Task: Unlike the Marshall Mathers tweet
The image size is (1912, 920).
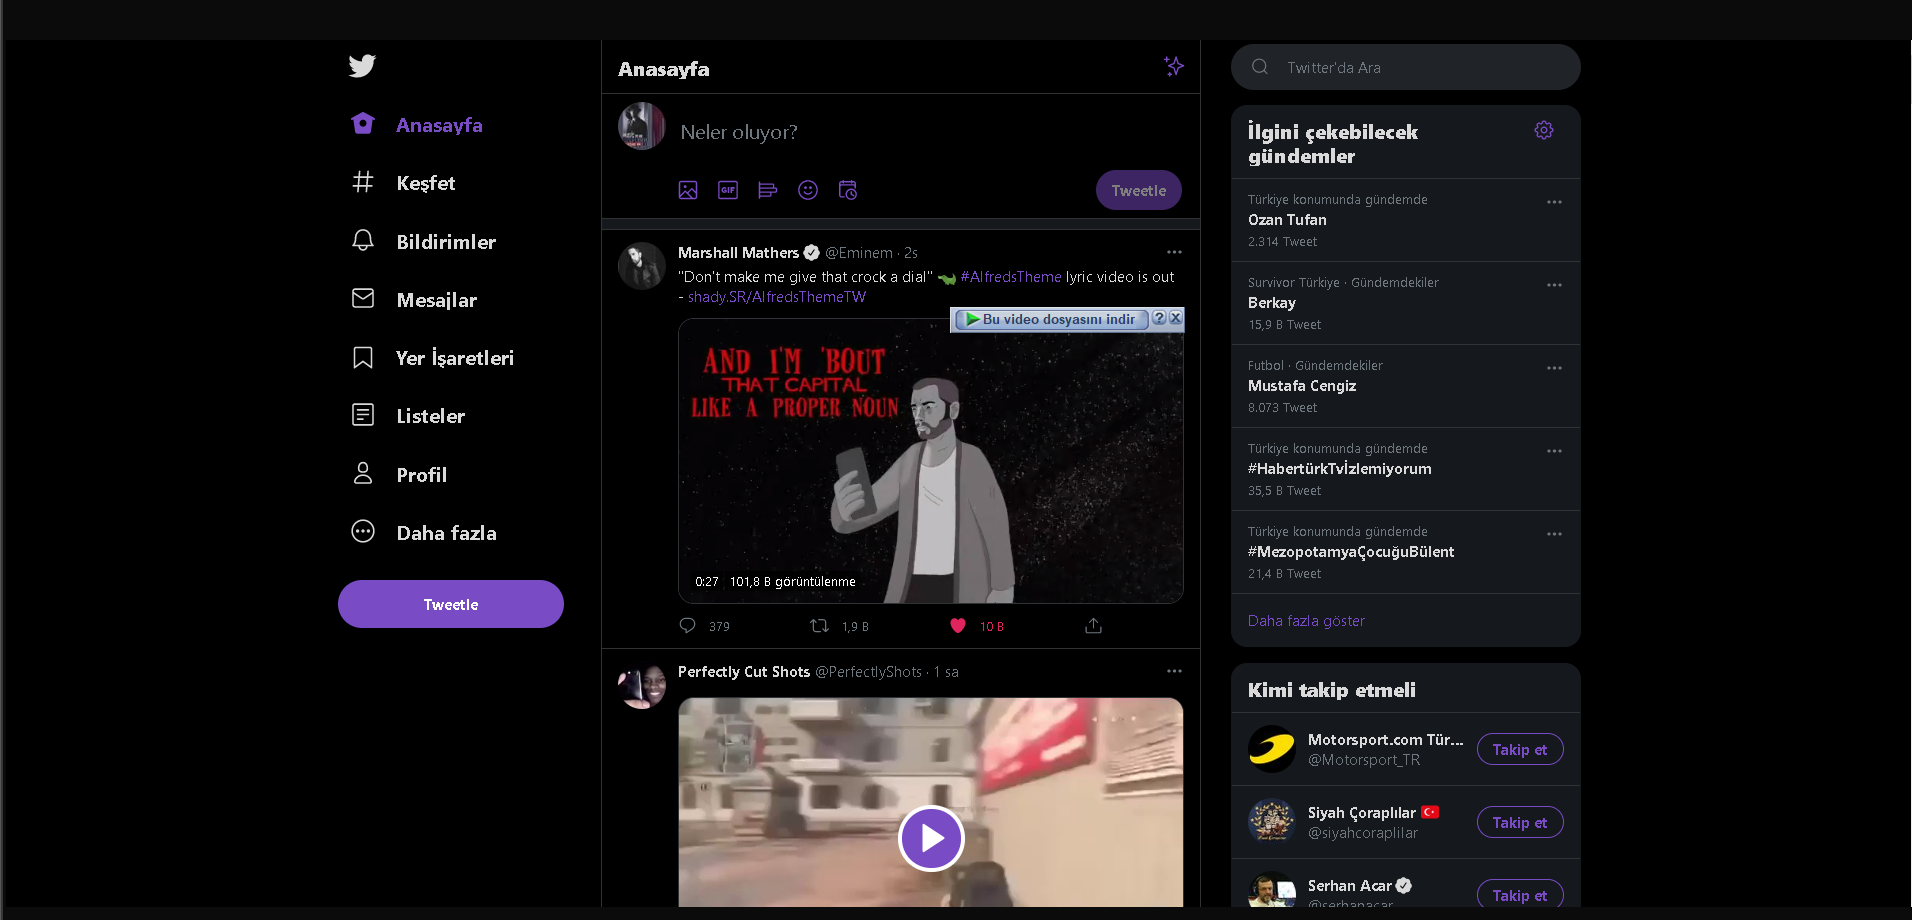Action: click(x=958, y=626)
